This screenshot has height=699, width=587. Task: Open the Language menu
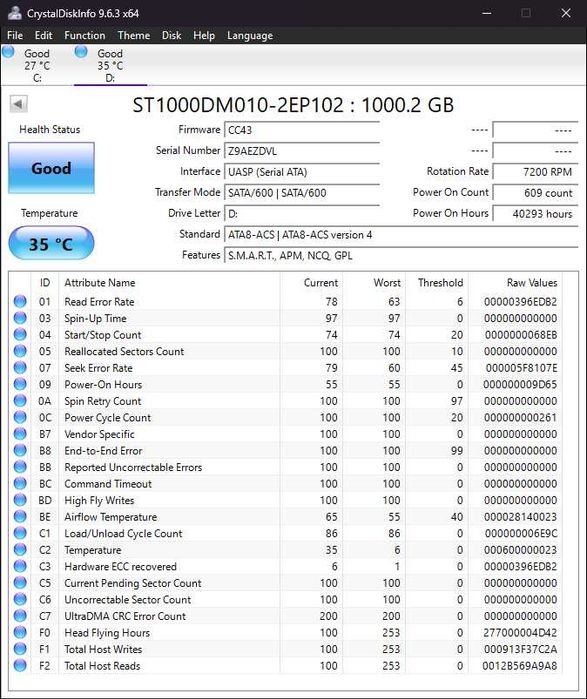[x=250, y=35]
